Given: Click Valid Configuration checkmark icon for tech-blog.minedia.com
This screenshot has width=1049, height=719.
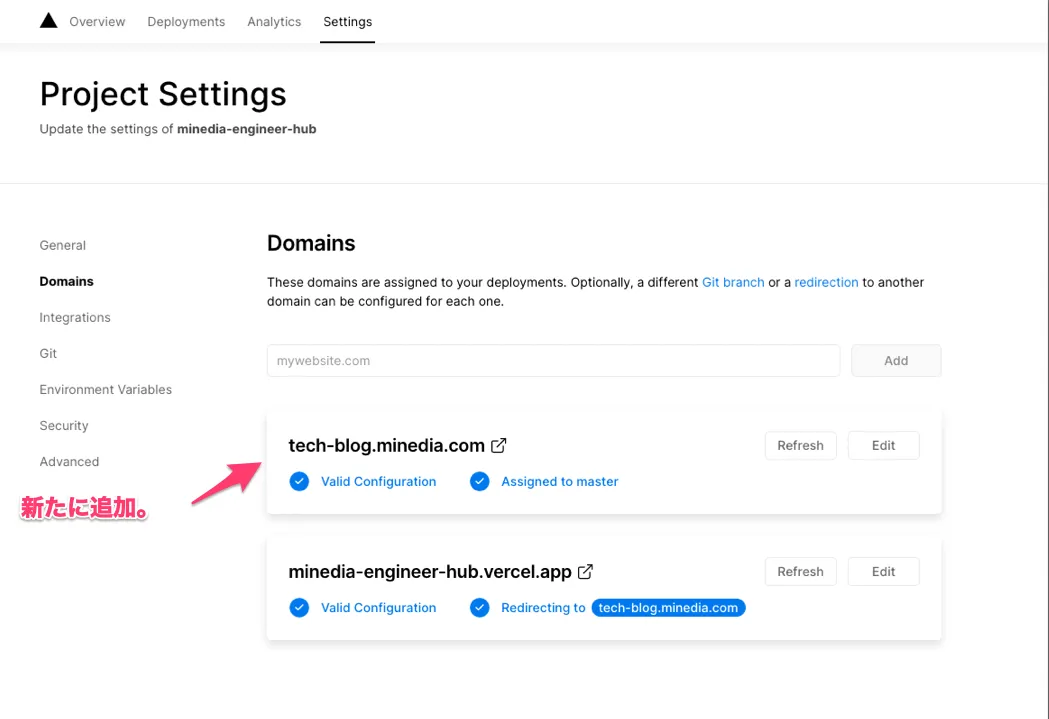Looking at the screenshot, I should click(x=299, y=482).
